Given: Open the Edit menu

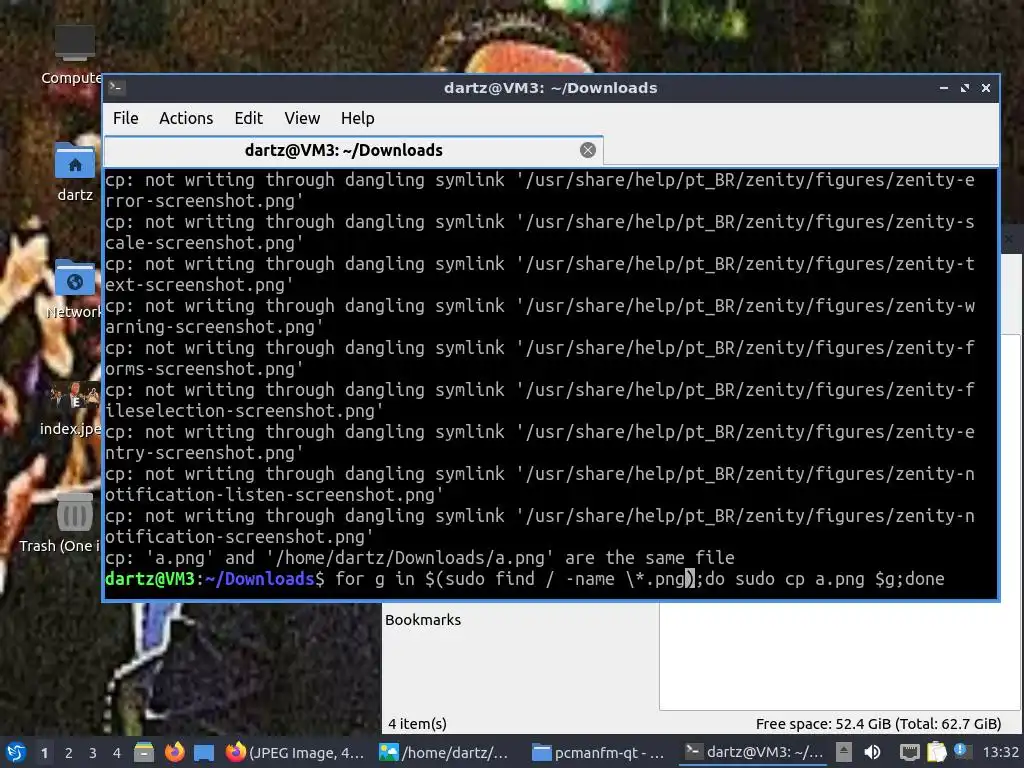Looking at the screenshot, I should point(248,118).
